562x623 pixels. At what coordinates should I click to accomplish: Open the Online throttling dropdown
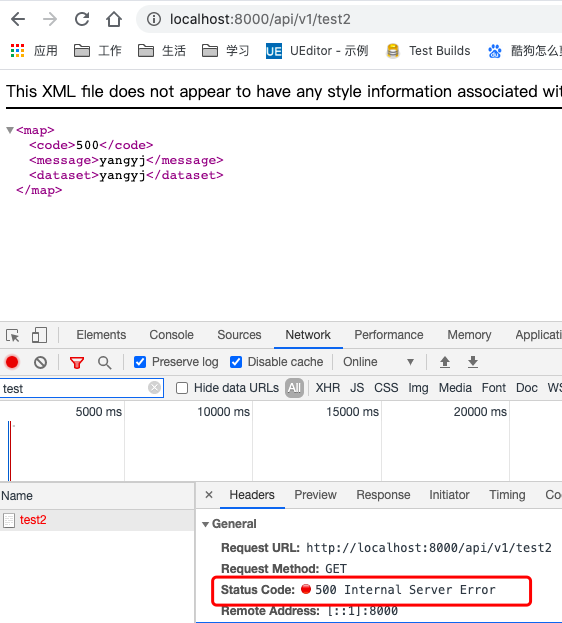[378, 362]
